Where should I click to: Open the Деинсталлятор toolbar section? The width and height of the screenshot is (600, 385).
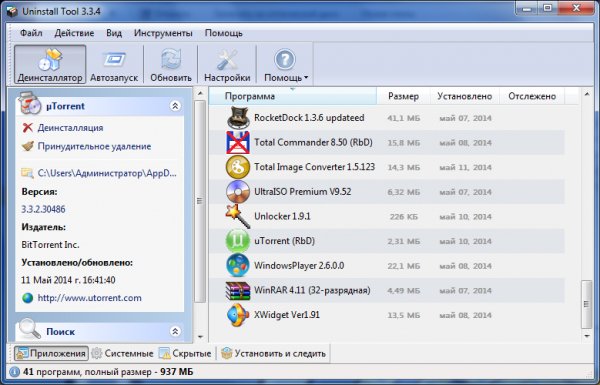[50, 64]
